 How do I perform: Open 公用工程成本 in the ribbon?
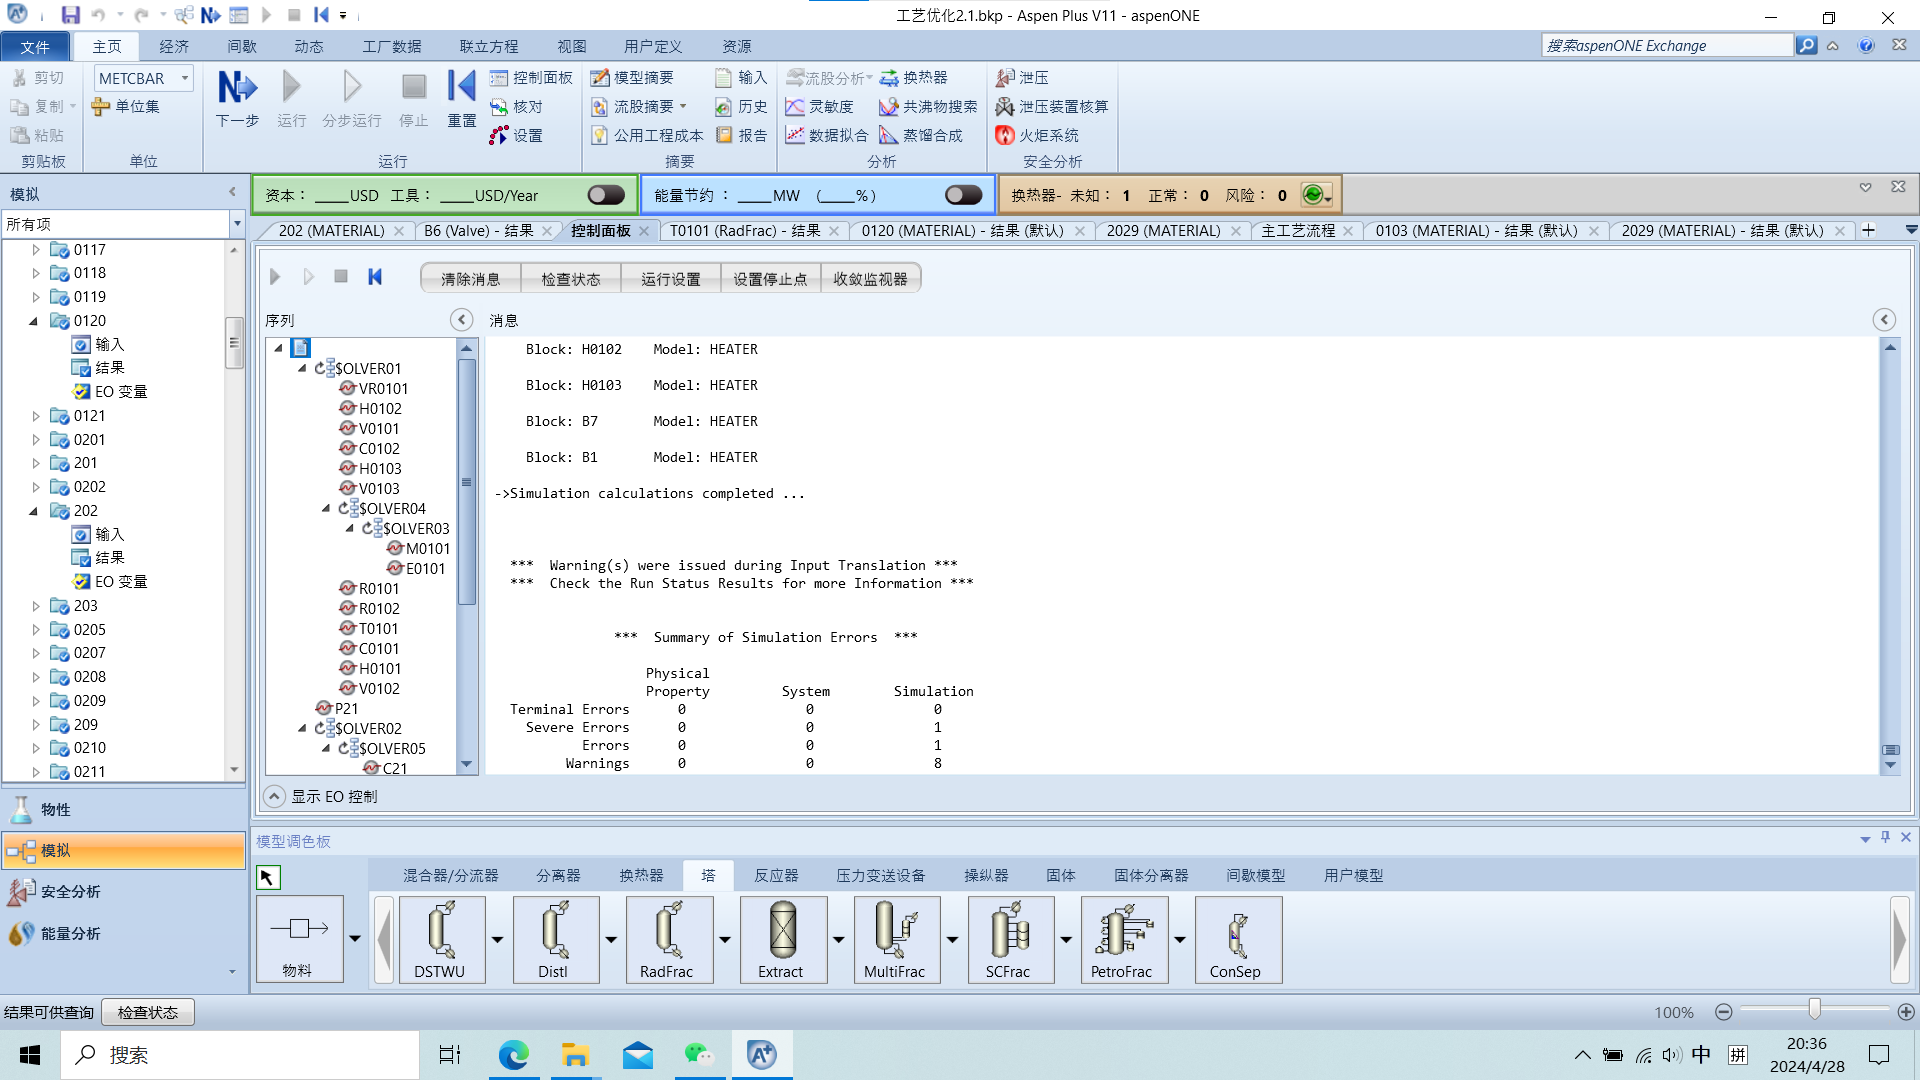tap(647, 135)
